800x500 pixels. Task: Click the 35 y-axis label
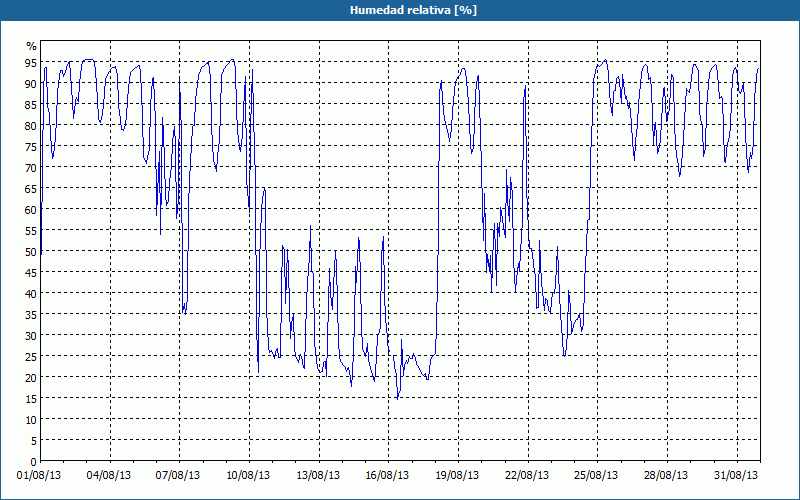(31, 314)
